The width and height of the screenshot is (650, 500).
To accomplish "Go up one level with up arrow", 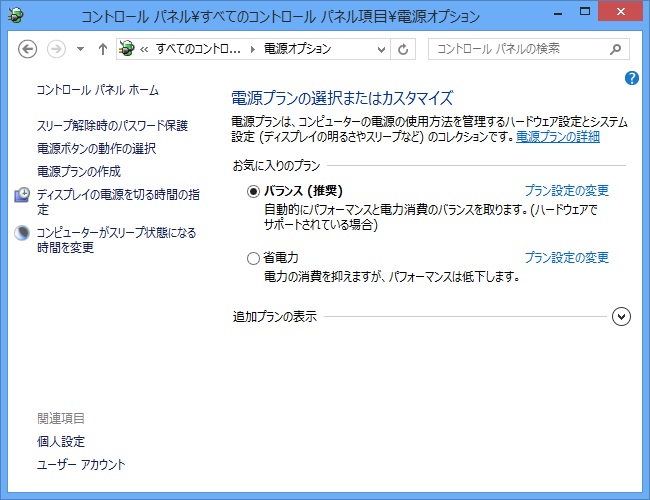I will pos(102,49).
